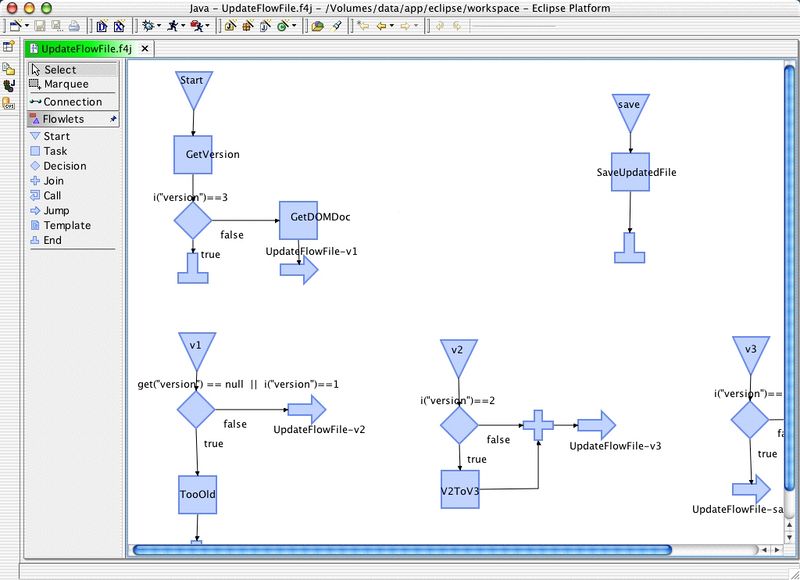Pin the Flowlets palette drawer
The width and height of the screenshot is (800, 580).
(113, 119)
